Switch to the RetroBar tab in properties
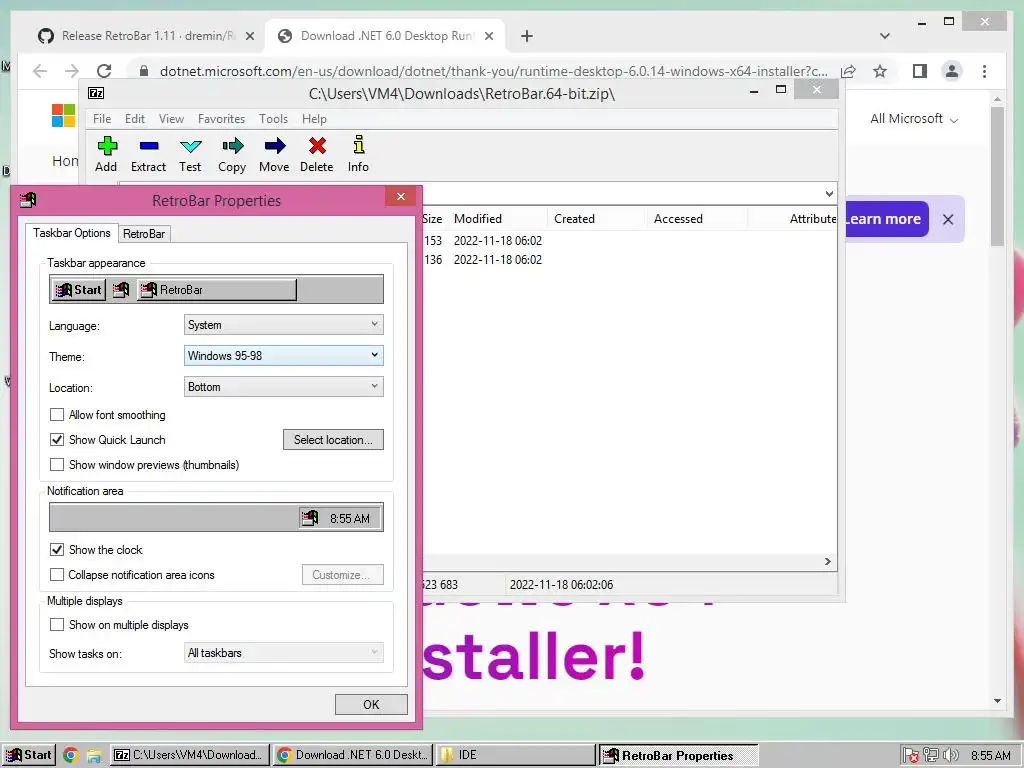The height and width of the screenshot is (768, 1024). (144, 234)
